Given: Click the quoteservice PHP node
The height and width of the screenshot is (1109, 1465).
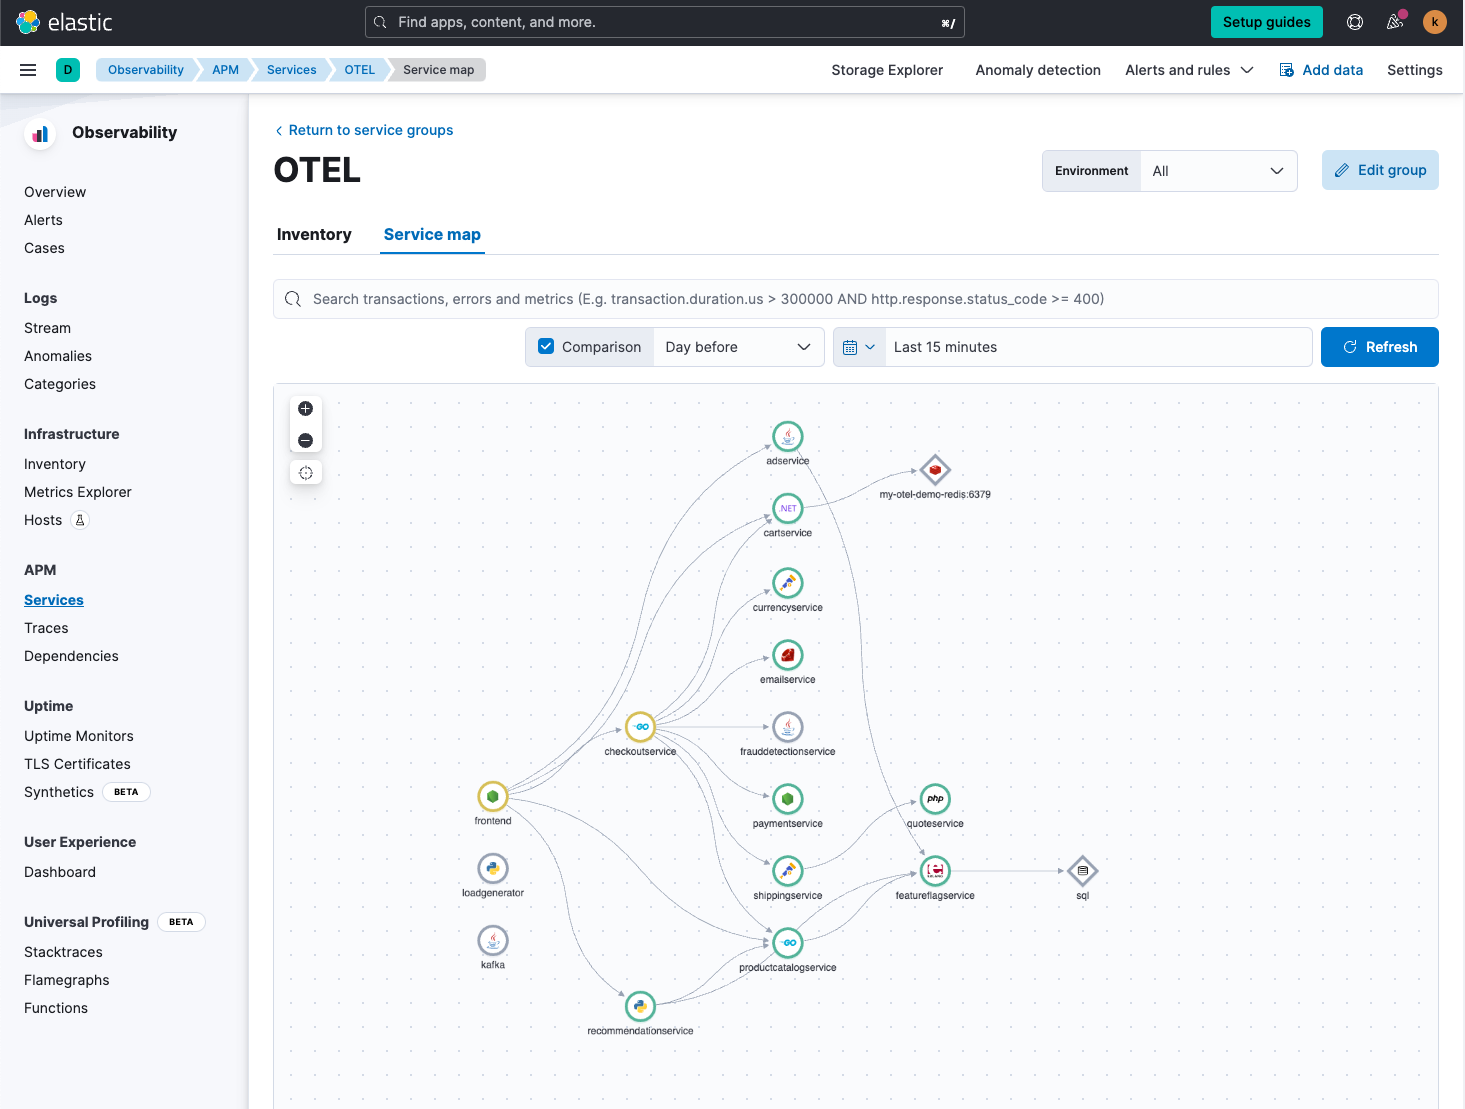Looking at the screenshot, I should click(935, 799).
